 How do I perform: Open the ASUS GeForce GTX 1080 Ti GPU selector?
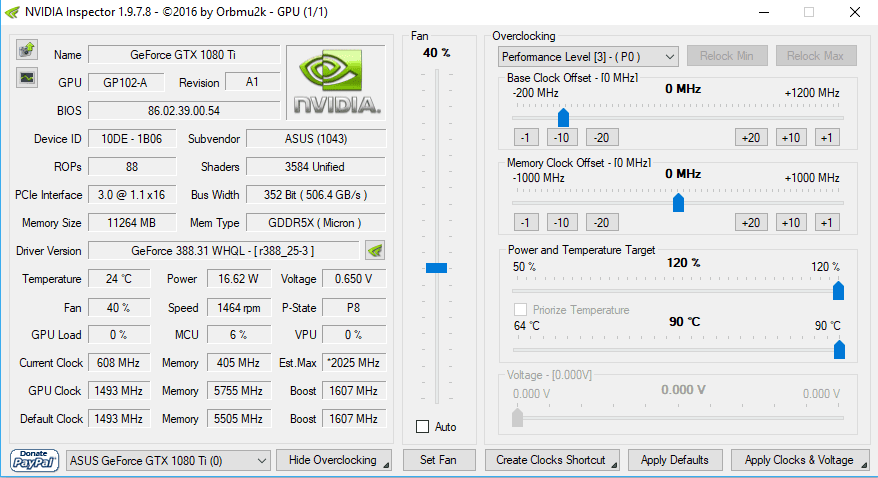coord(168,461)
